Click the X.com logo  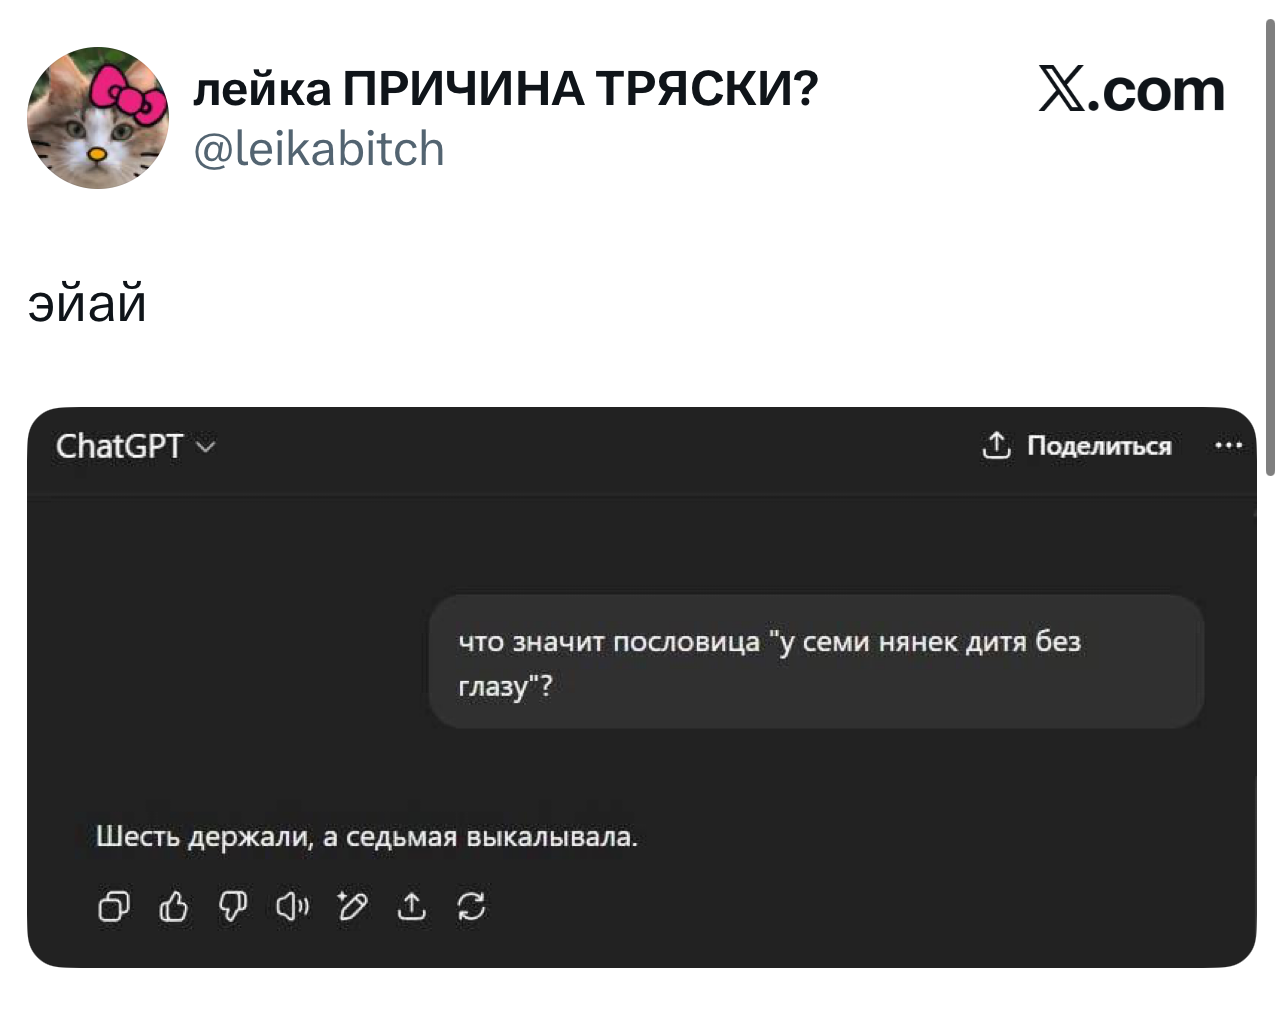[x=1131, y=90]
